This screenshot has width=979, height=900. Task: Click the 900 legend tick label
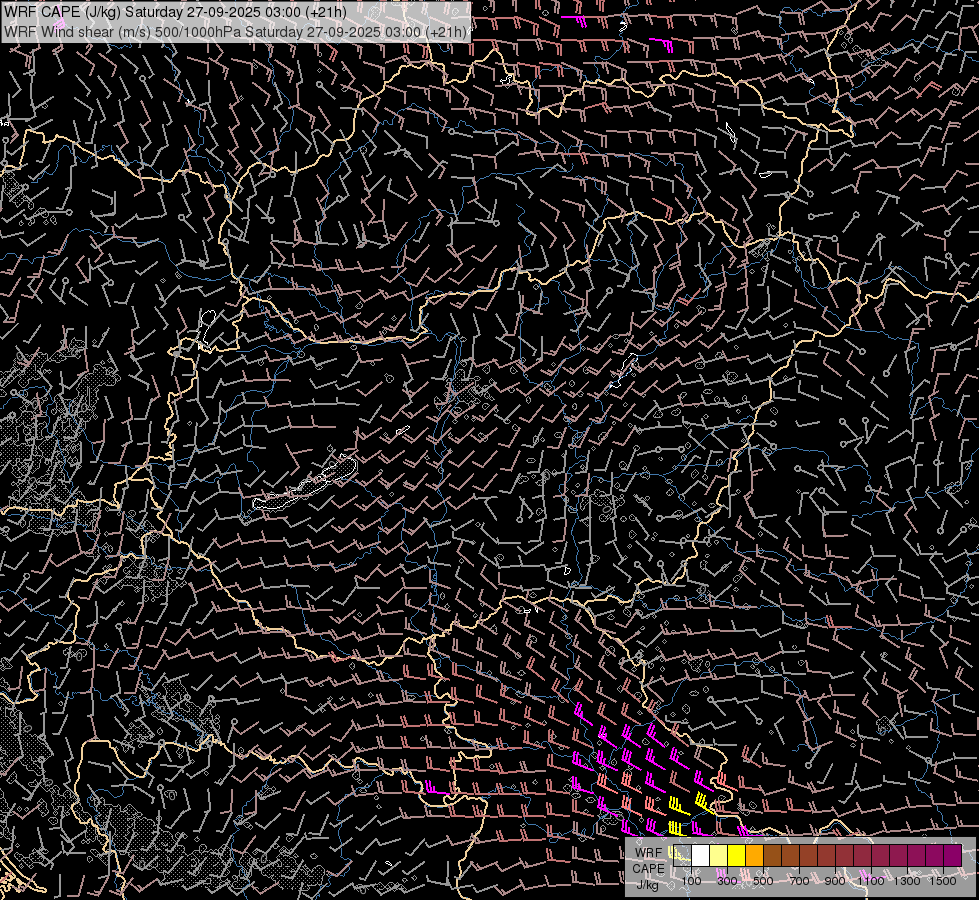(835, 881)
